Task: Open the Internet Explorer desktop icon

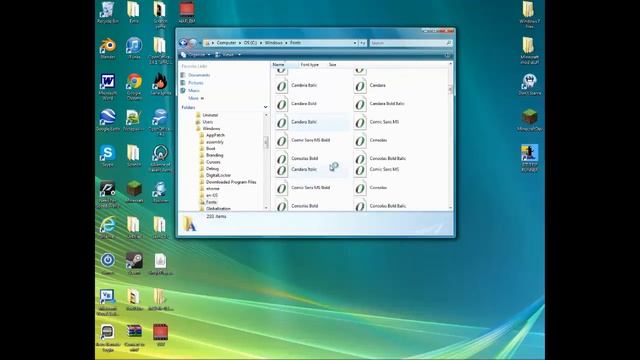Action: click(x=108, y=228)
